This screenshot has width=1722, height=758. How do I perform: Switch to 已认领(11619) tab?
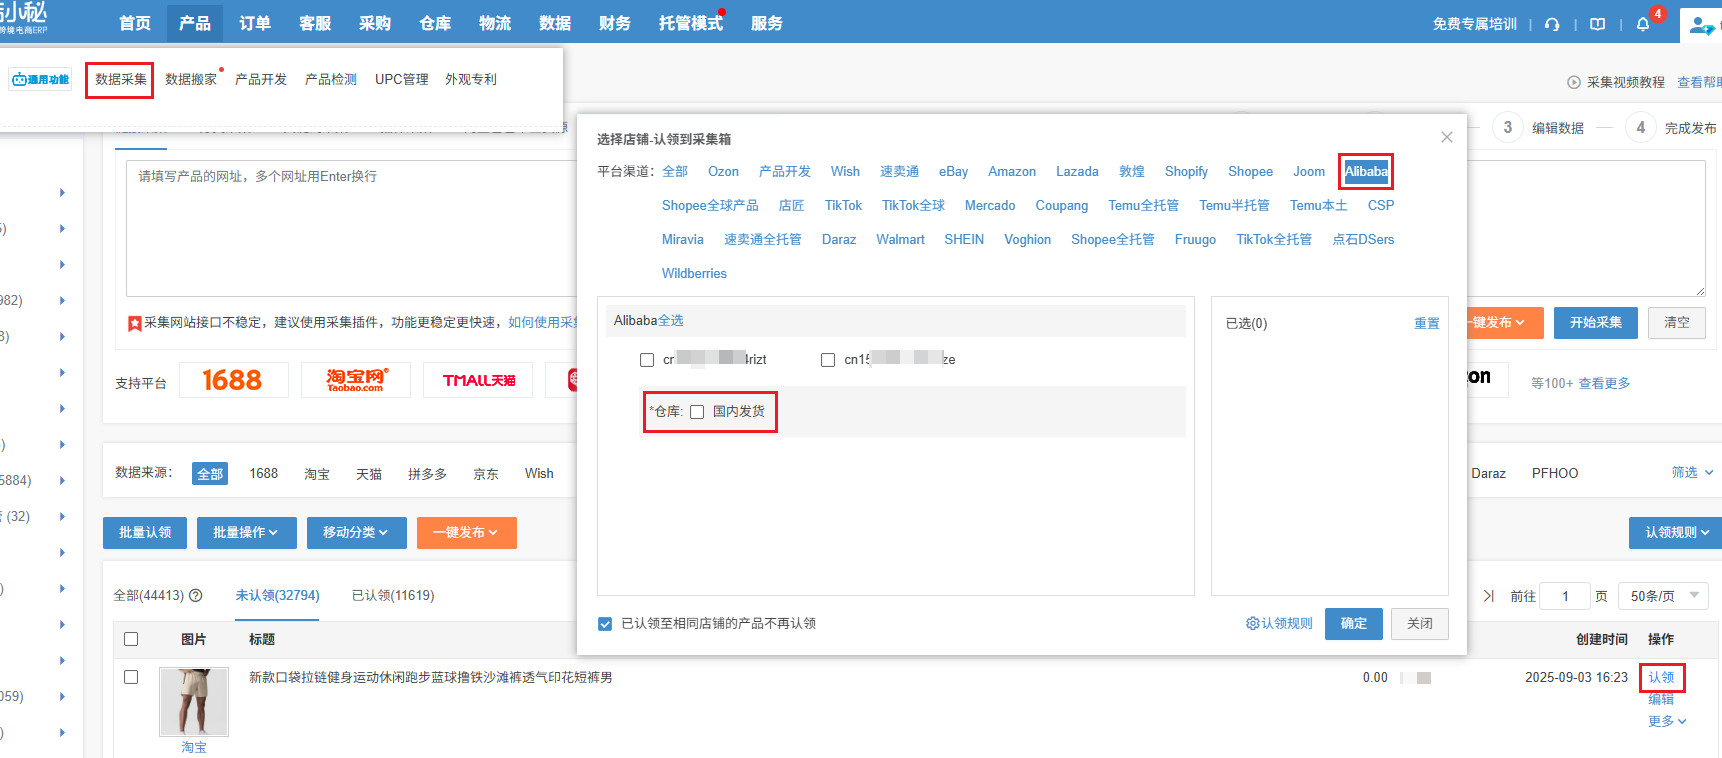393,595
